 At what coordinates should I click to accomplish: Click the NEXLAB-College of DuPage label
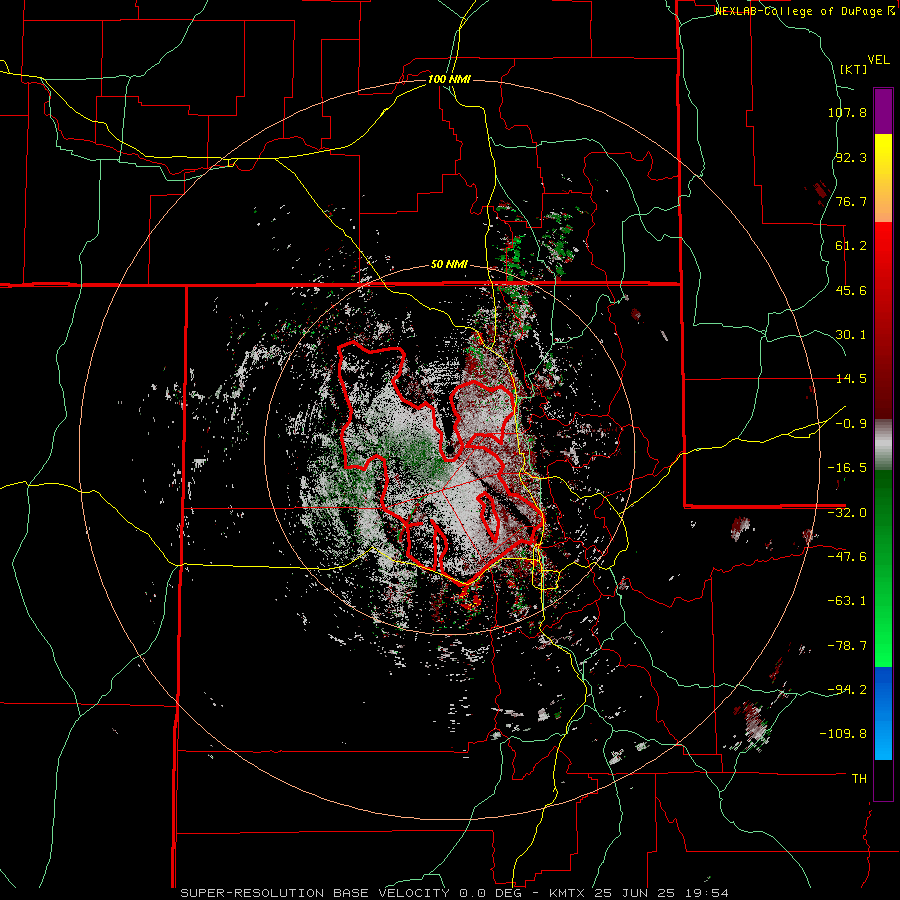(x=804, y=11)
